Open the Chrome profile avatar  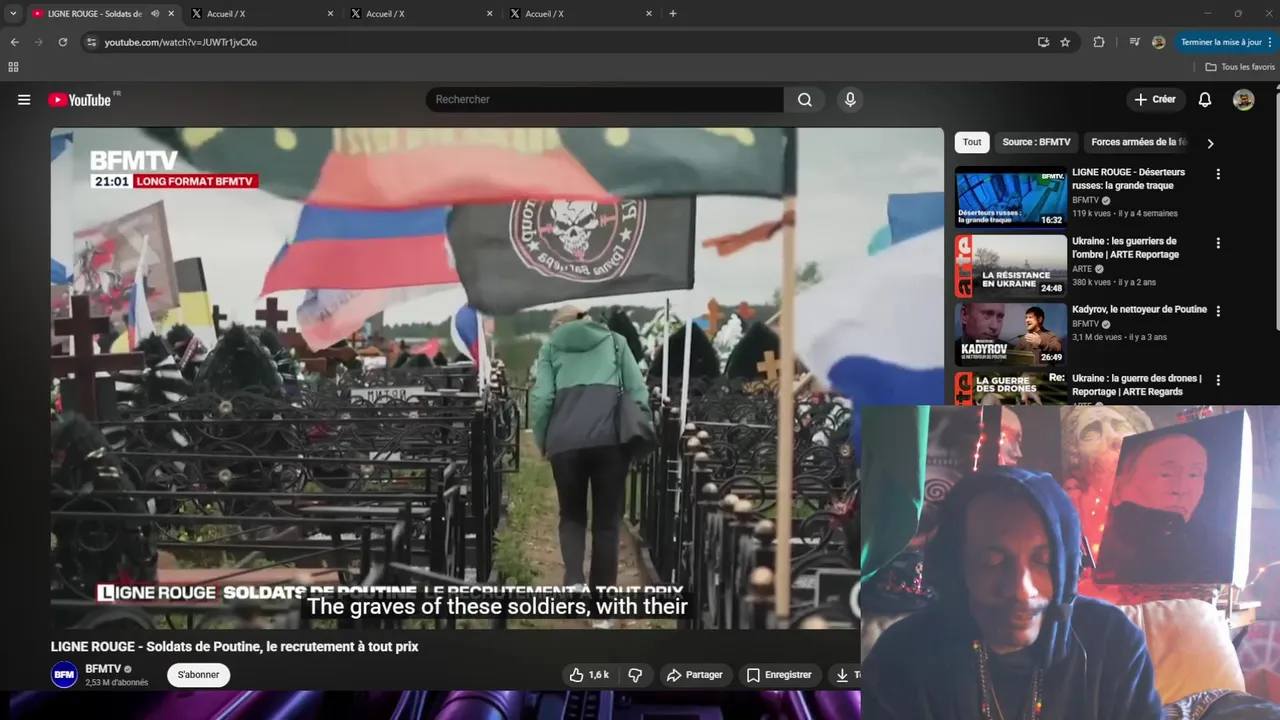(x=1158, y=42)
